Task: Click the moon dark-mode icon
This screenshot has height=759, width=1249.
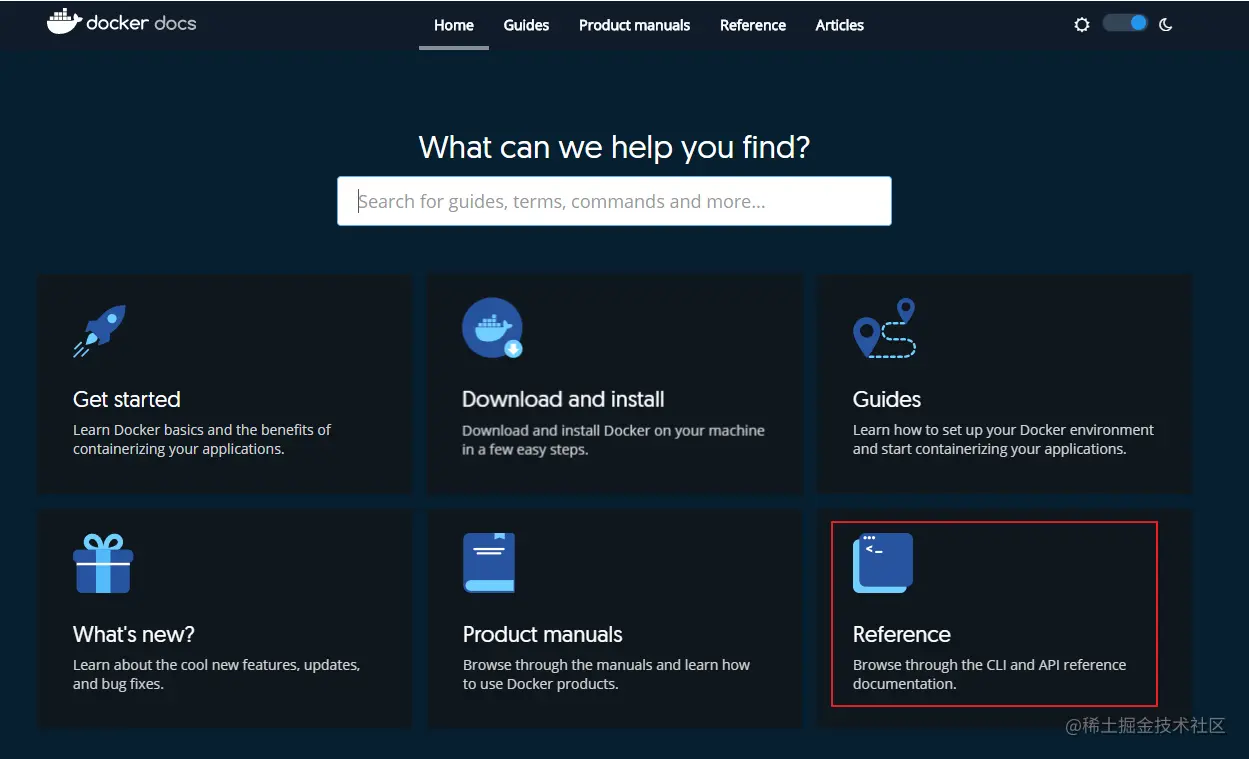Action: coord(1165,24)
